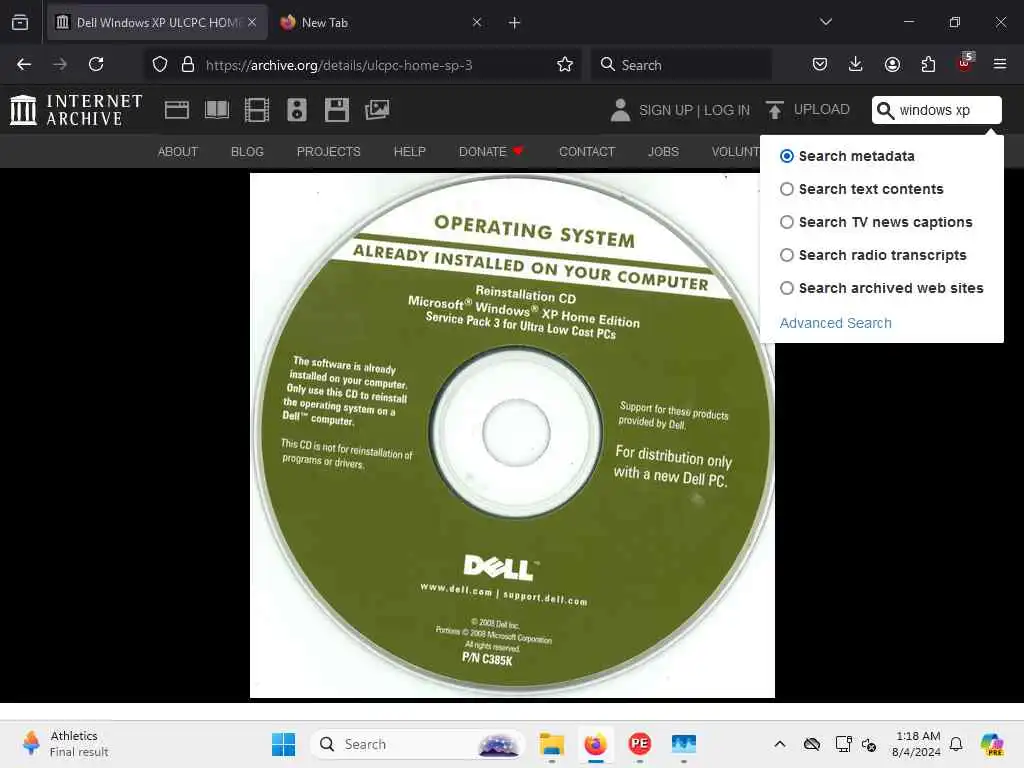Expand the list all tabs chevron
This screenshot has height=768, width=1024.
tap(825, 22)
